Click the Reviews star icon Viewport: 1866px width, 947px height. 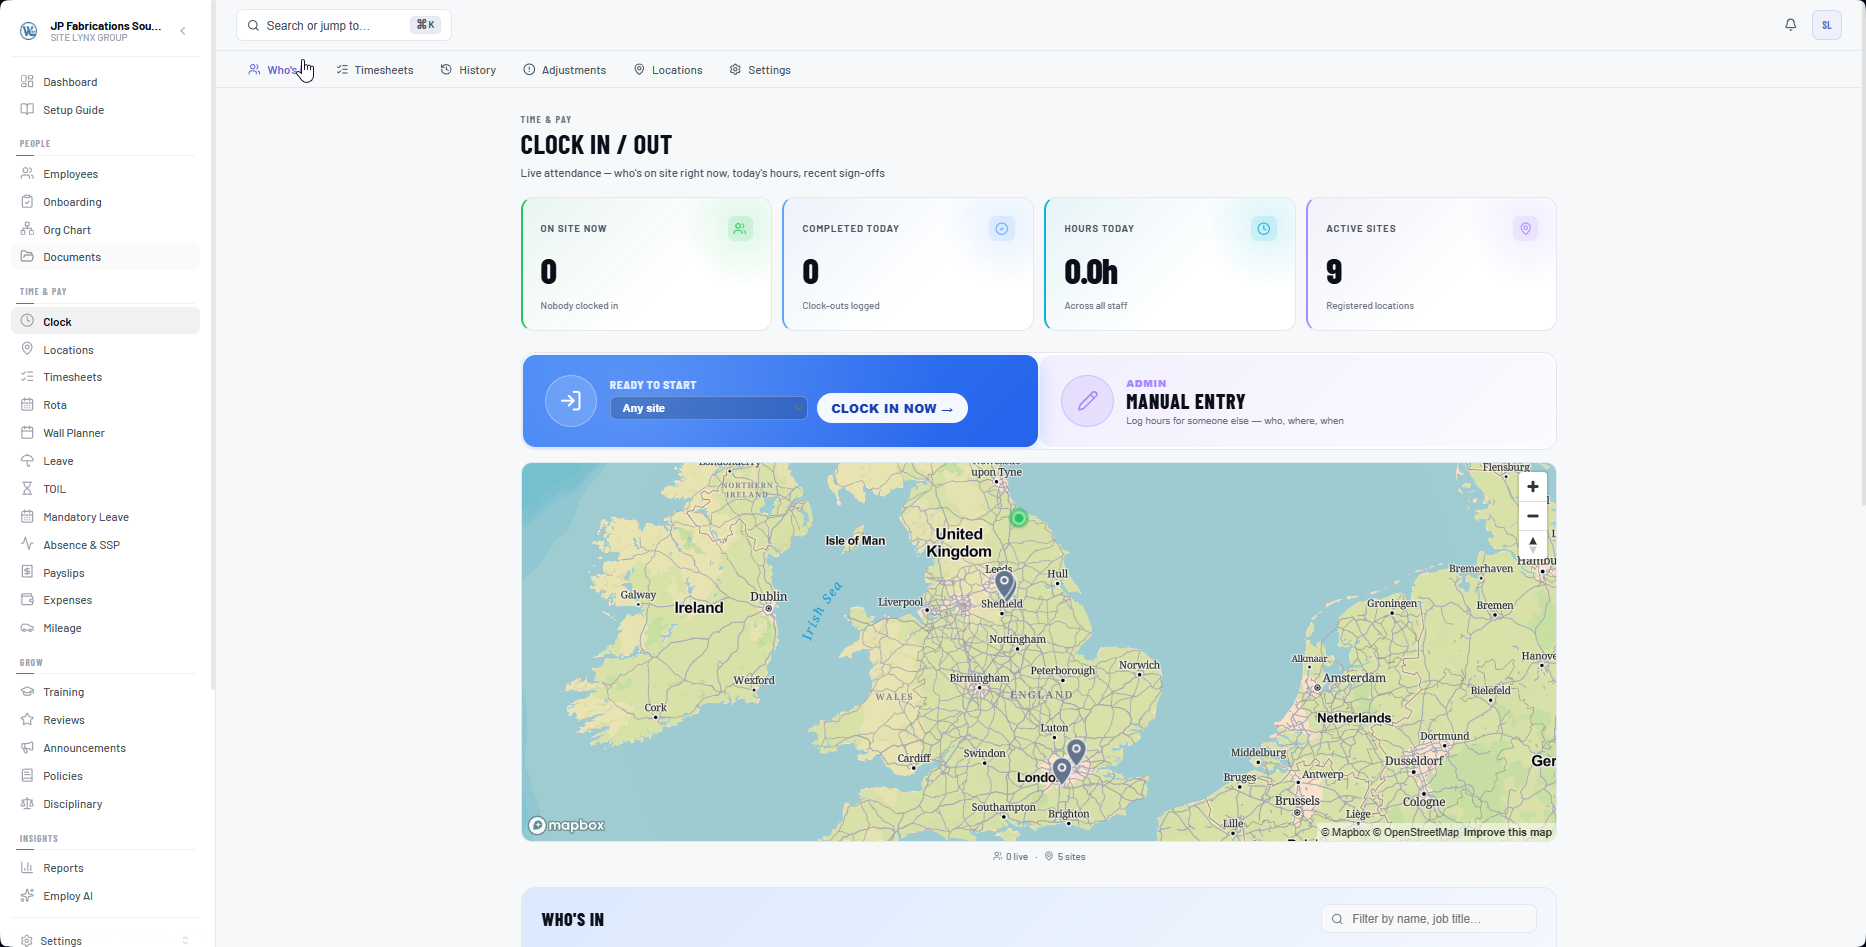(x=27, y=720)
